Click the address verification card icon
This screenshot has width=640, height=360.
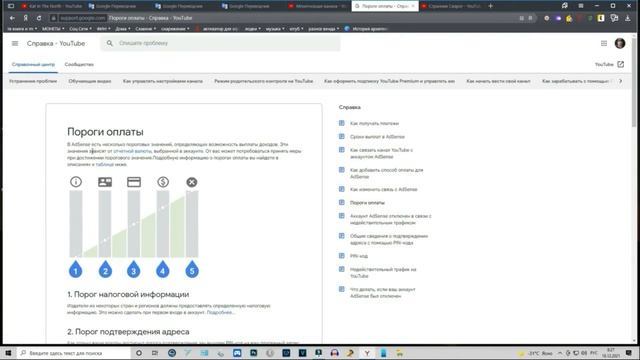click(105, 182)
